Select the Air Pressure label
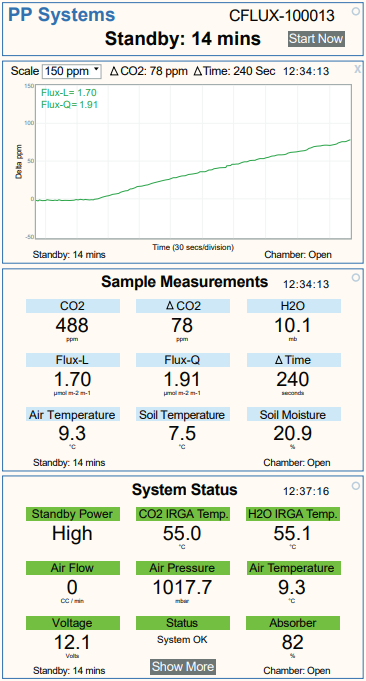This screenshot has height=681, width=366. tap(183, 568)
